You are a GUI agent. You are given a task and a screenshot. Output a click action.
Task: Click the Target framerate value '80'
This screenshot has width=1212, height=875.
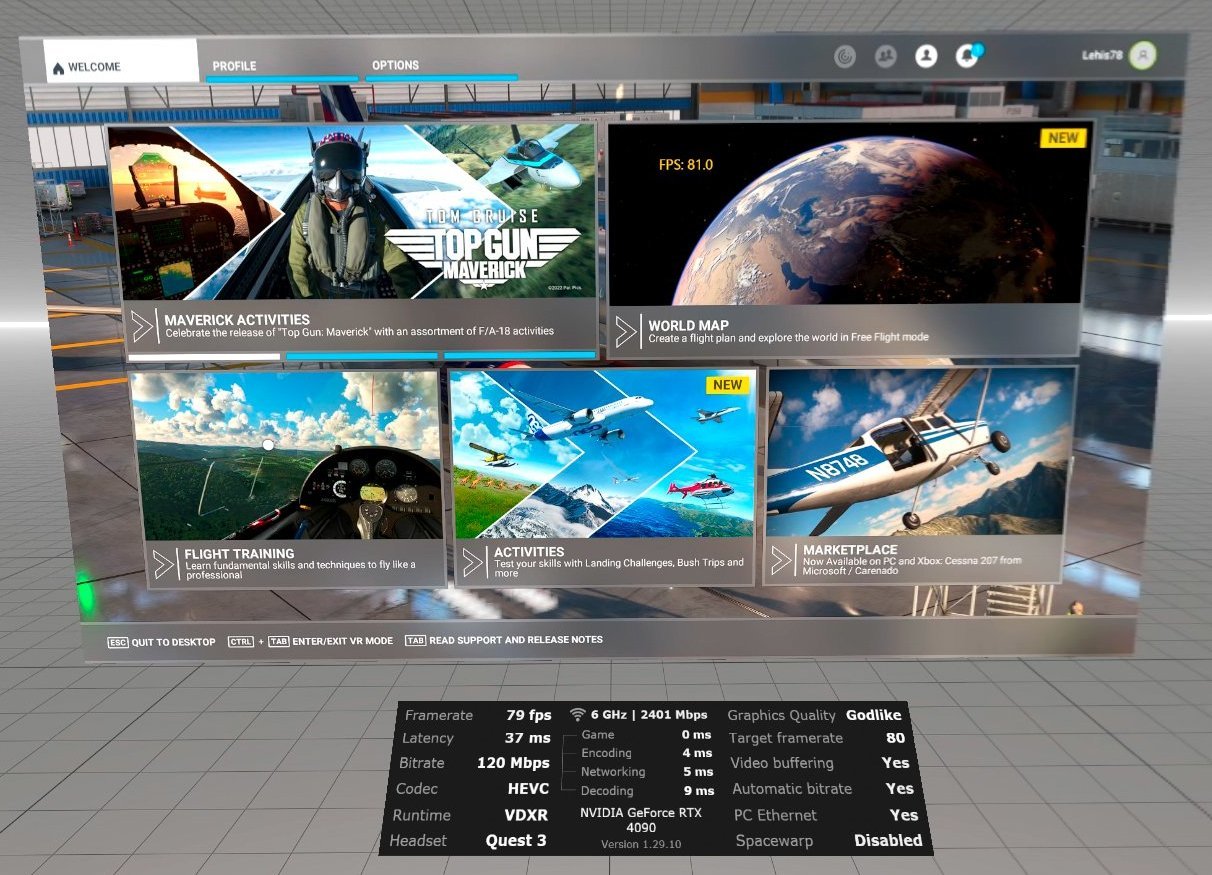click(895, 738)
